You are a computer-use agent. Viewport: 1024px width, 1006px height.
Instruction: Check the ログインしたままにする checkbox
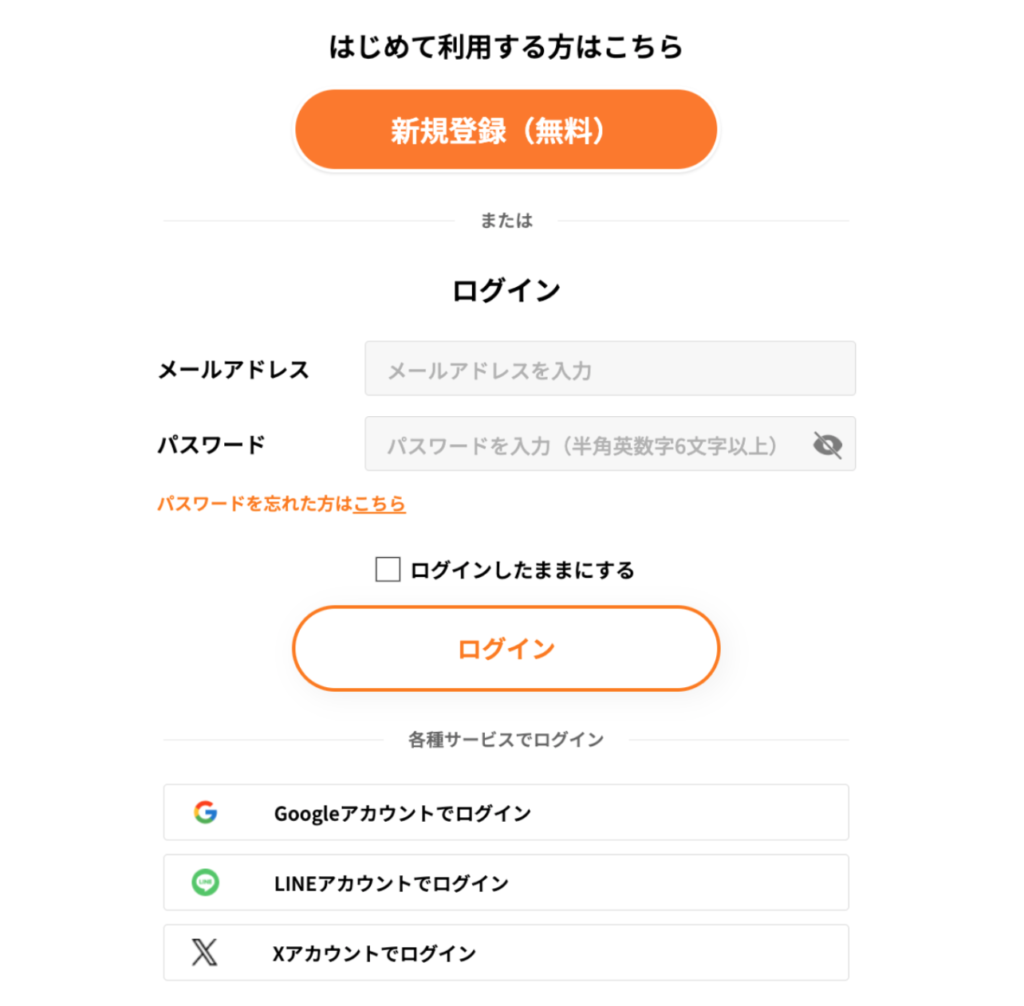point(387,570)
